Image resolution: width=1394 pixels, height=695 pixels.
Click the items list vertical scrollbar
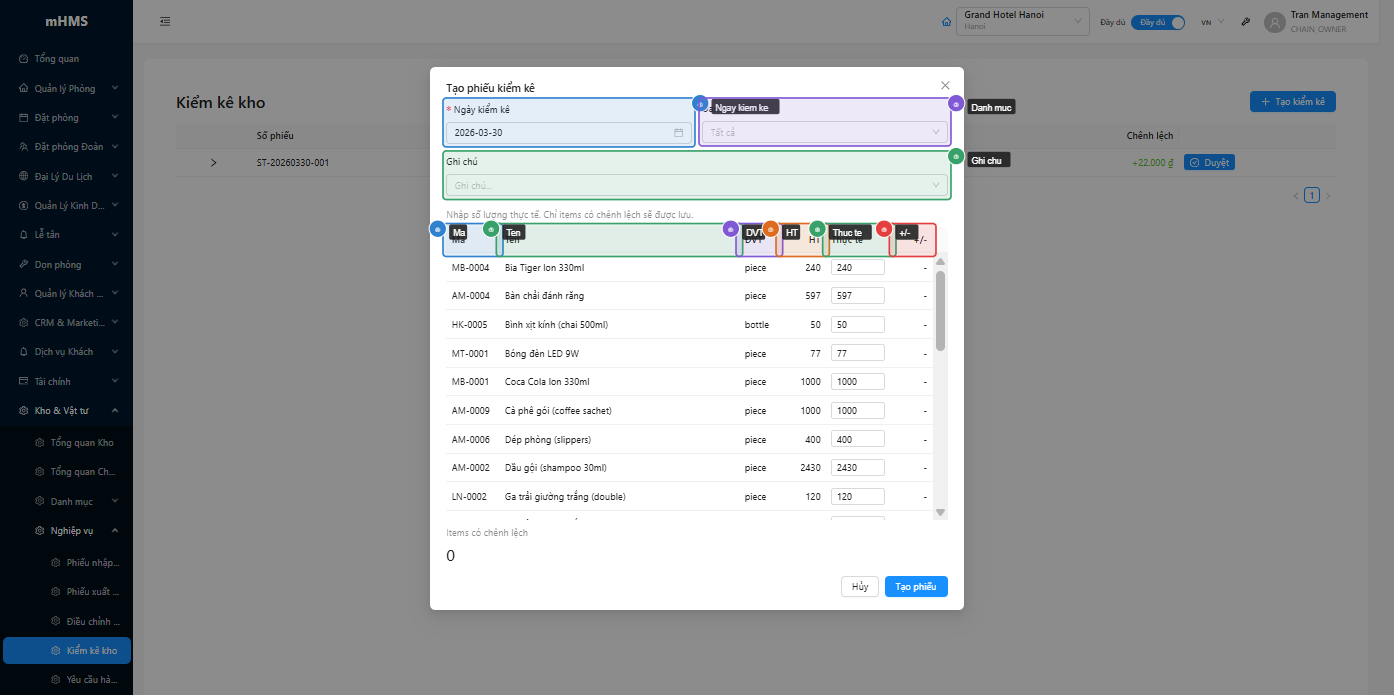(940, 310)
